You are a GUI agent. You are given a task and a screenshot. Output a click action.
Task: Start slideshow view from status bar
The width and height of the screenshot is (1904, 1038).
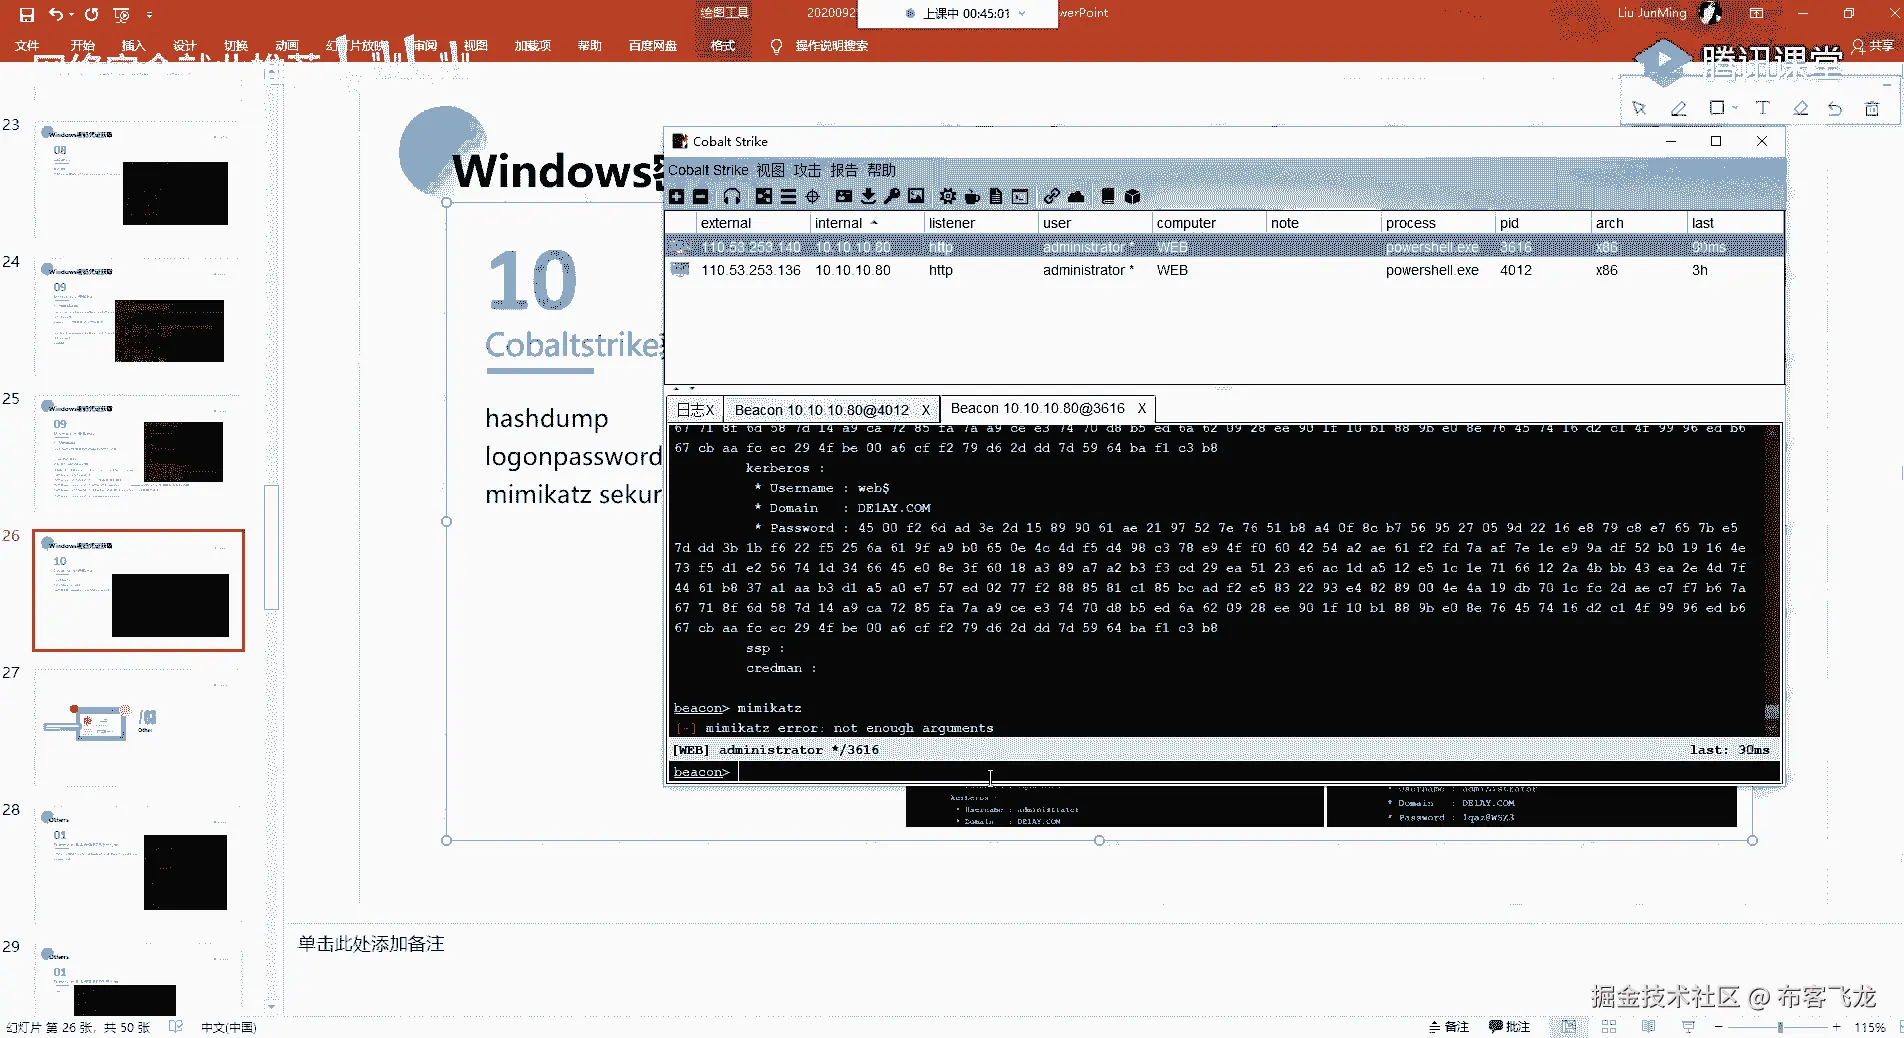[x=1689, y=1027]
